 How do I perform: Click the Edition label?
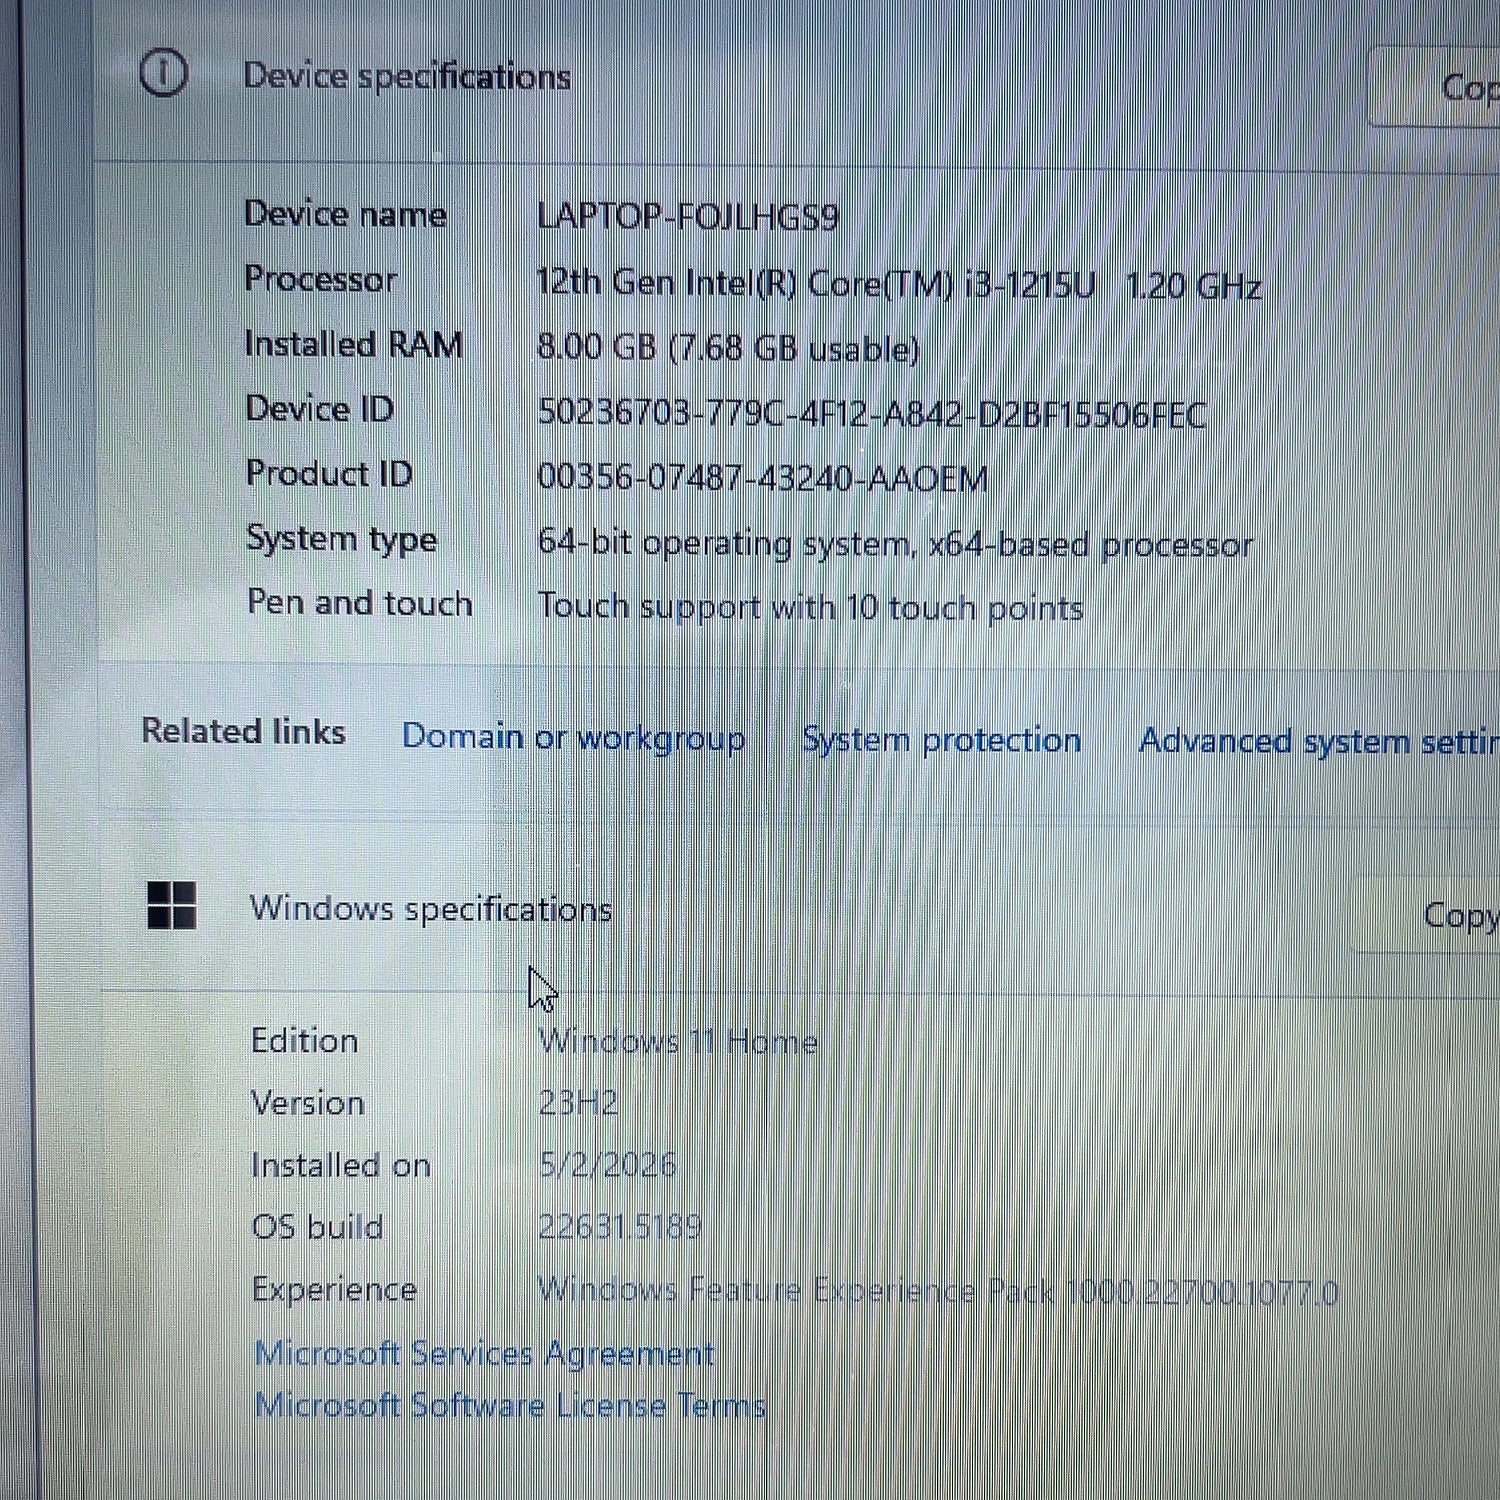[x=305, y=1041]
